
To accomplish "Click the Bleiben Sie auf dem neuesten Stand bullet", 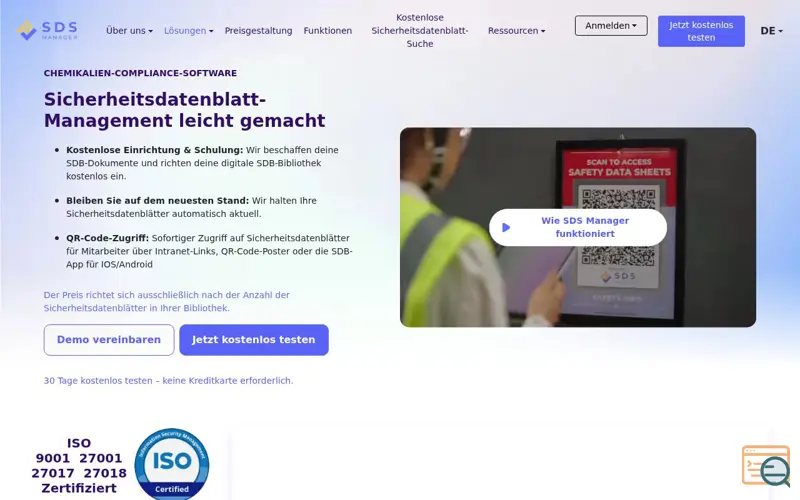I will (191, 207).
